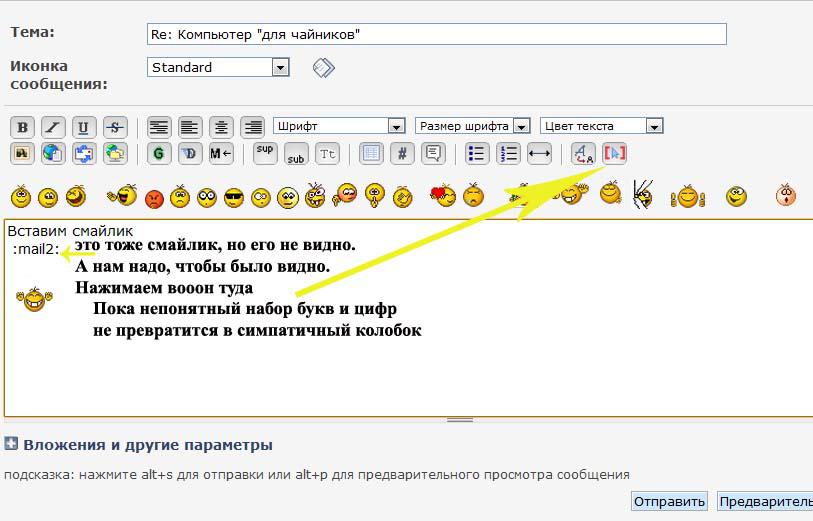Insert the laughing open-mouth emoticon
The height and width of the screenshot is (521, 813).
(76, 196)
